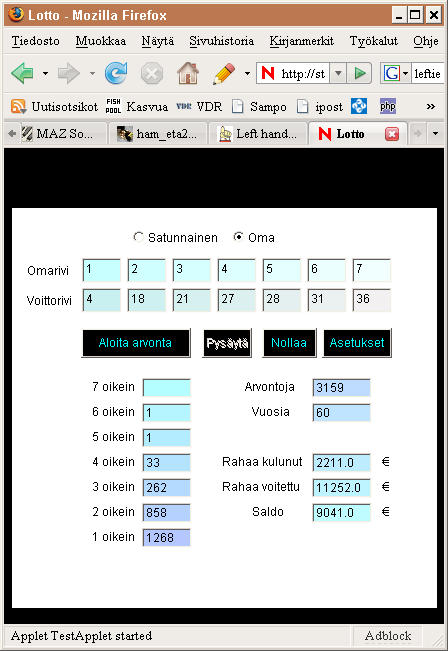Switch to the Left hand... tab
The image size is (448, 651).
click(x=258, y=134)
